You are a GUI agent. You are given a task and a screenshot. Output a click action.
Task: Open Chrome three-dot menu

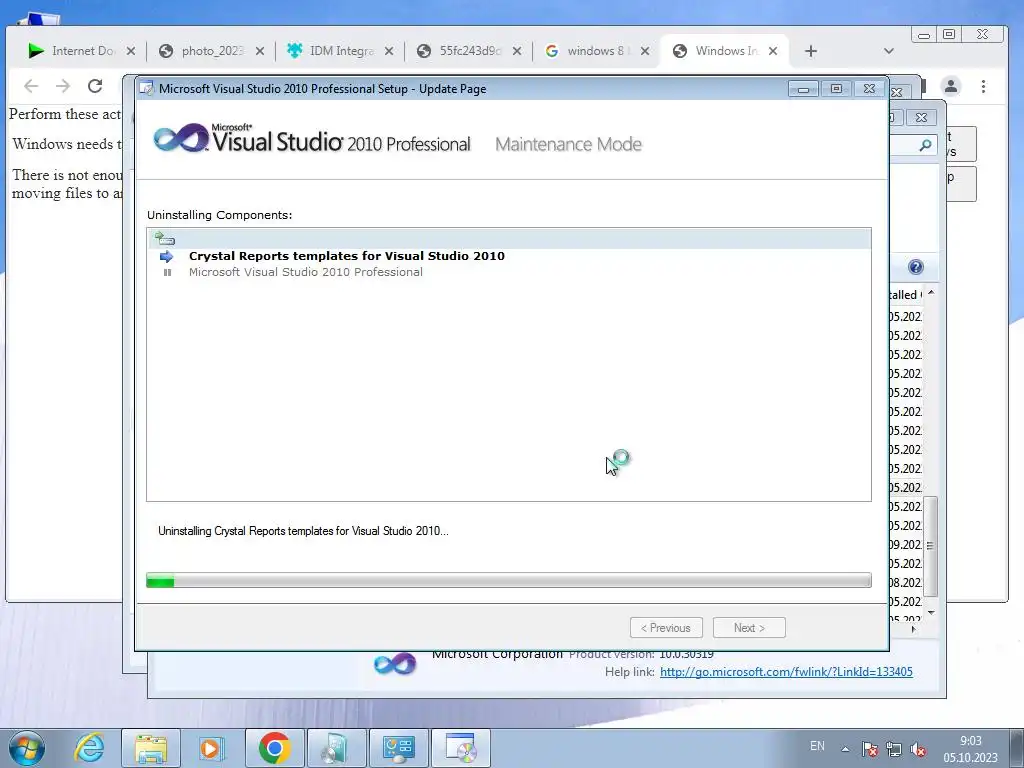(984, 86)
